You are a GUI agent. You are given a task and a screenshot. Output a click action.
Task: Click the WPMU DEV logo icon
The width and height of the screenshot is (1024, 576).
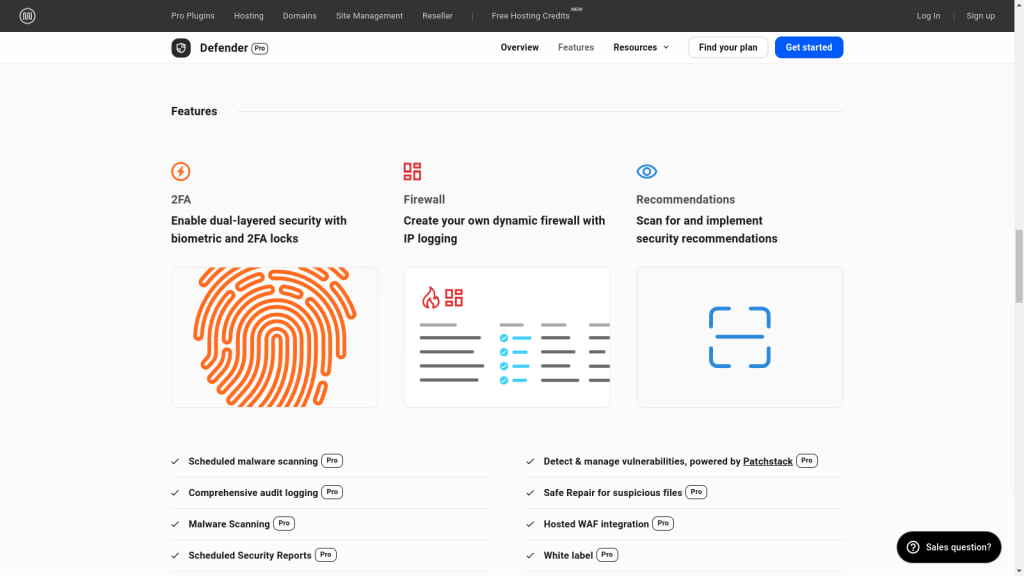pyautogui.click(x=27, y=16)
